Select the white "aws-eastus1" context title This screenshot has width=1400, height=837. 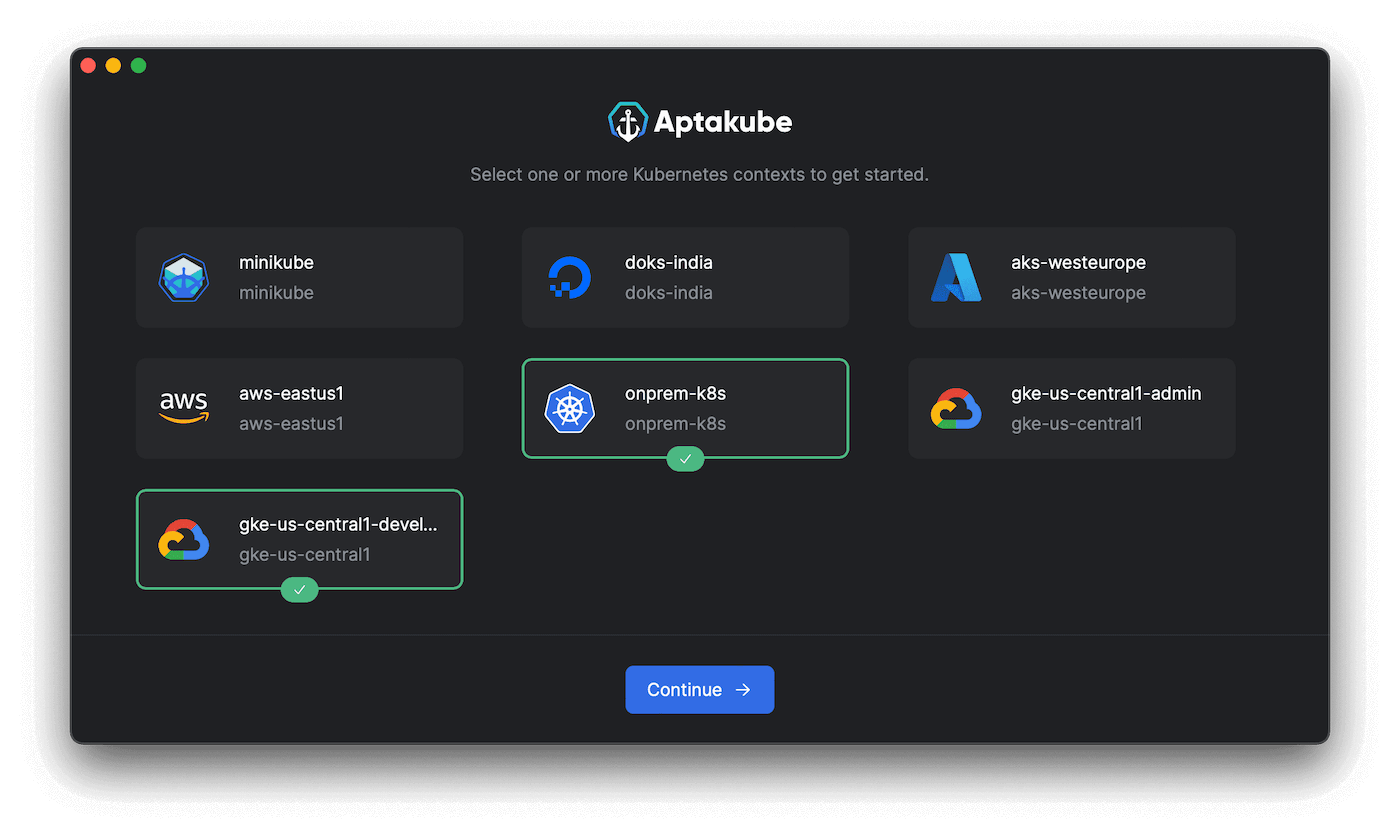[291, 394]
